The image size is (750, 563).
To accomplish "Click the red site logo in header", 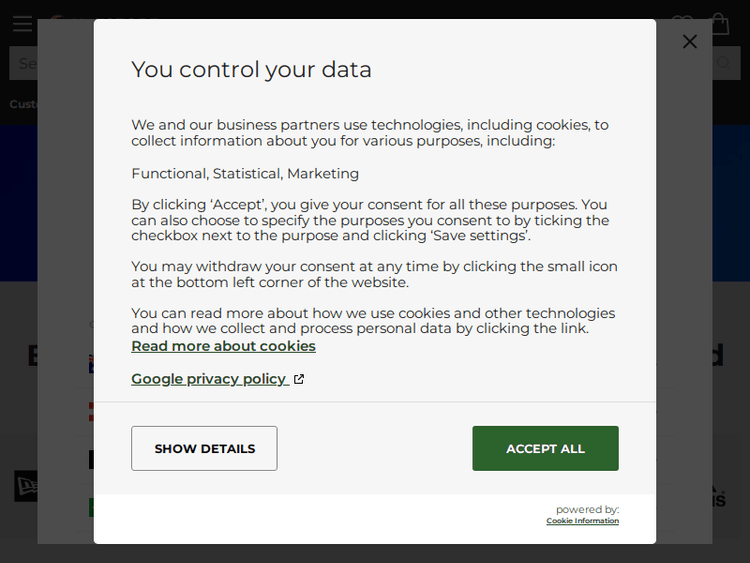I will [58, 18].
